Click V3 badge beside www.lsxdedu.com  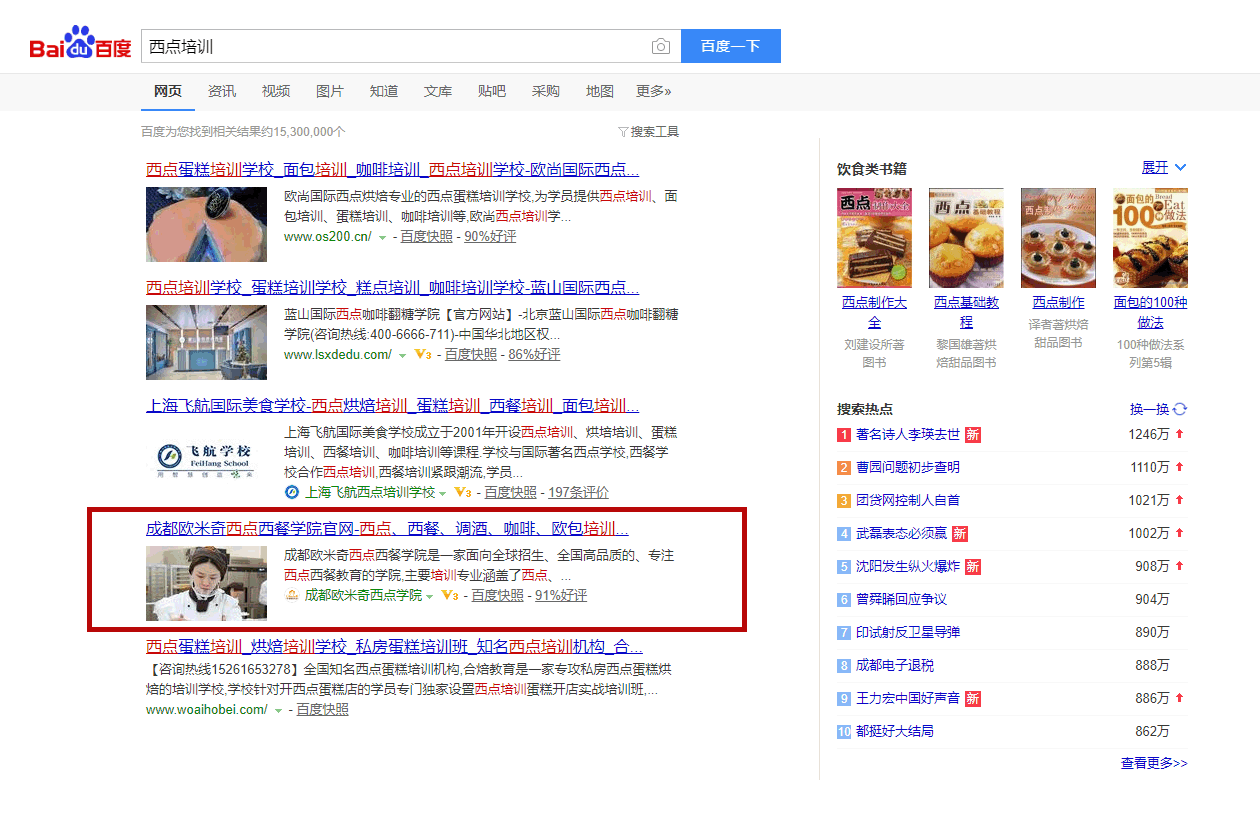click(423, 354)
